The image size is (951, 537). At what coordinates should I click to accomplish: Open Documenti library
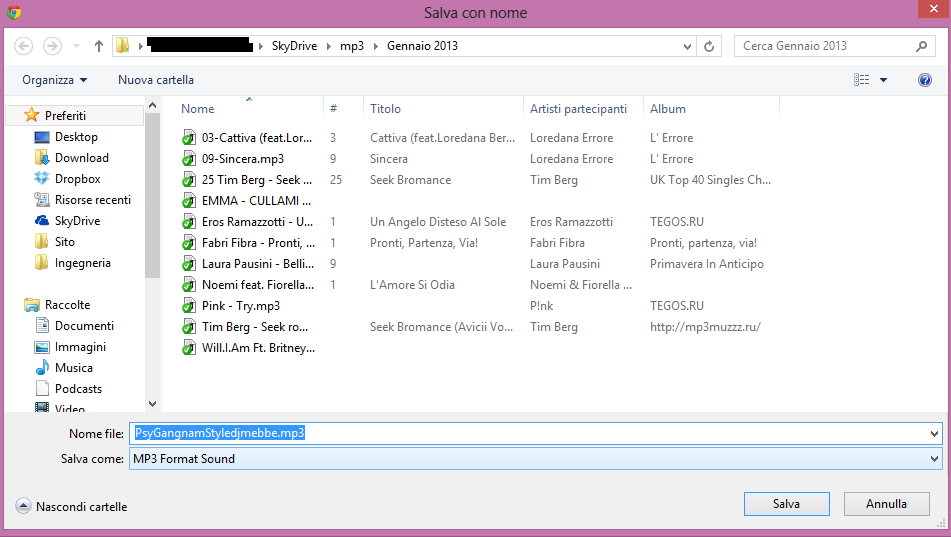pyautogui.click(x=84, y=326)
